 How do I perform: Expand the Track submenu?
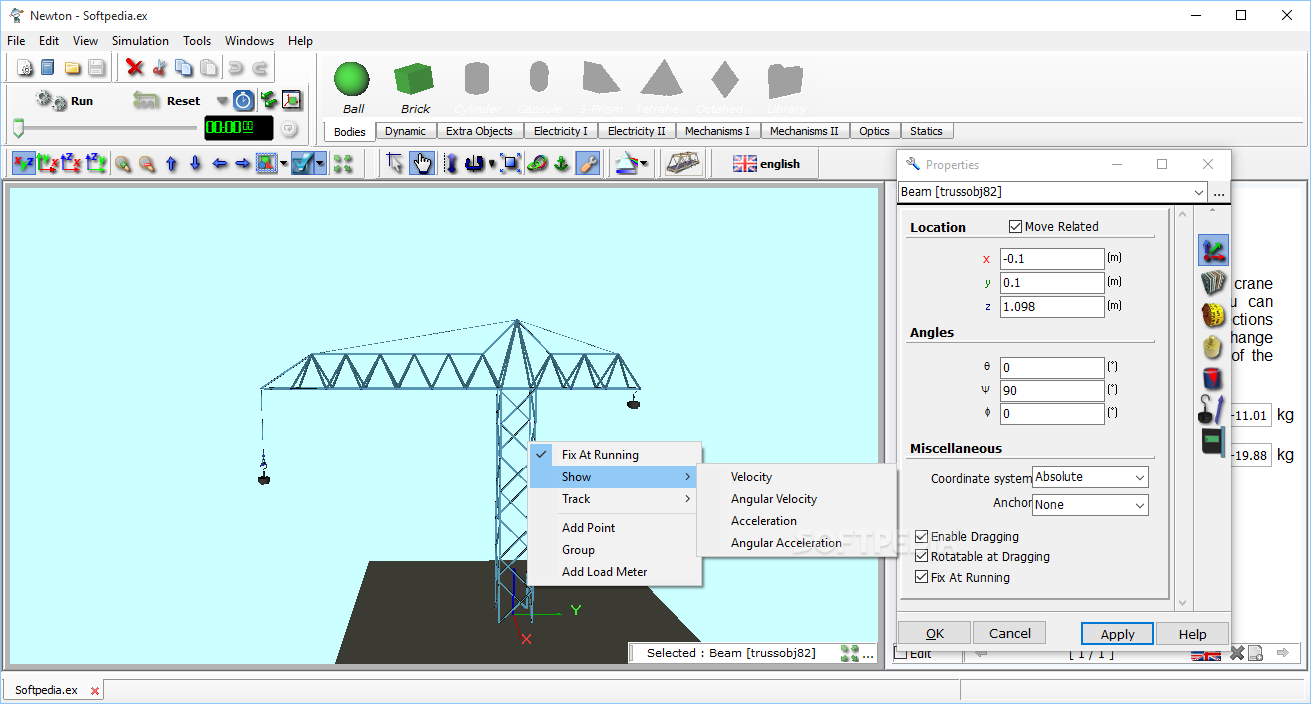click(615, 499)
